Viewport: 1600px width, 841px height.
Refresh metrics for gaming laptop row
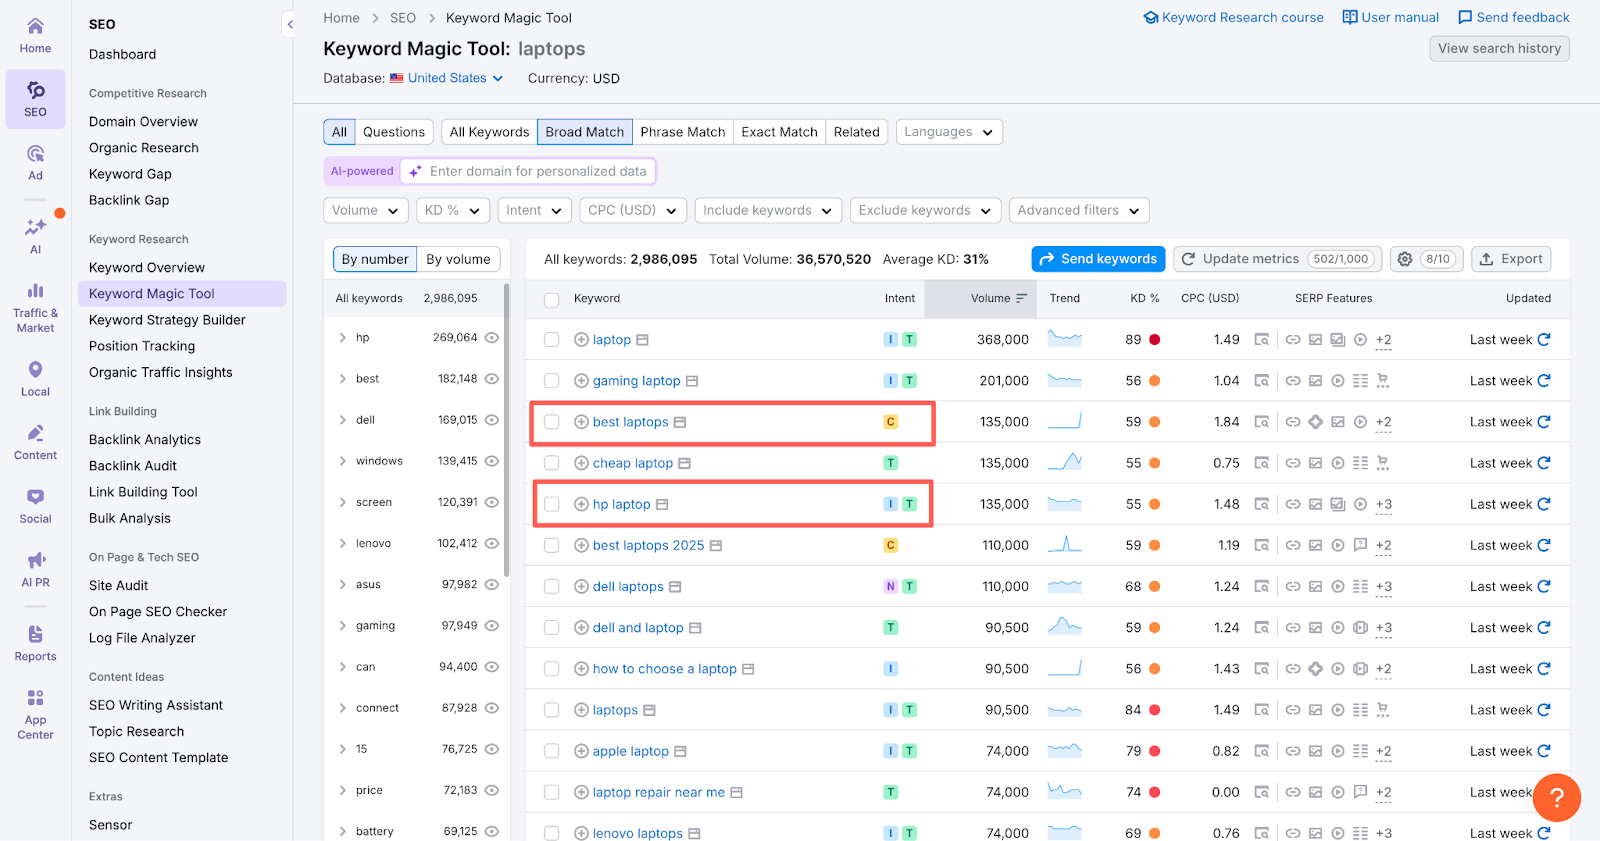(1544, 381)
